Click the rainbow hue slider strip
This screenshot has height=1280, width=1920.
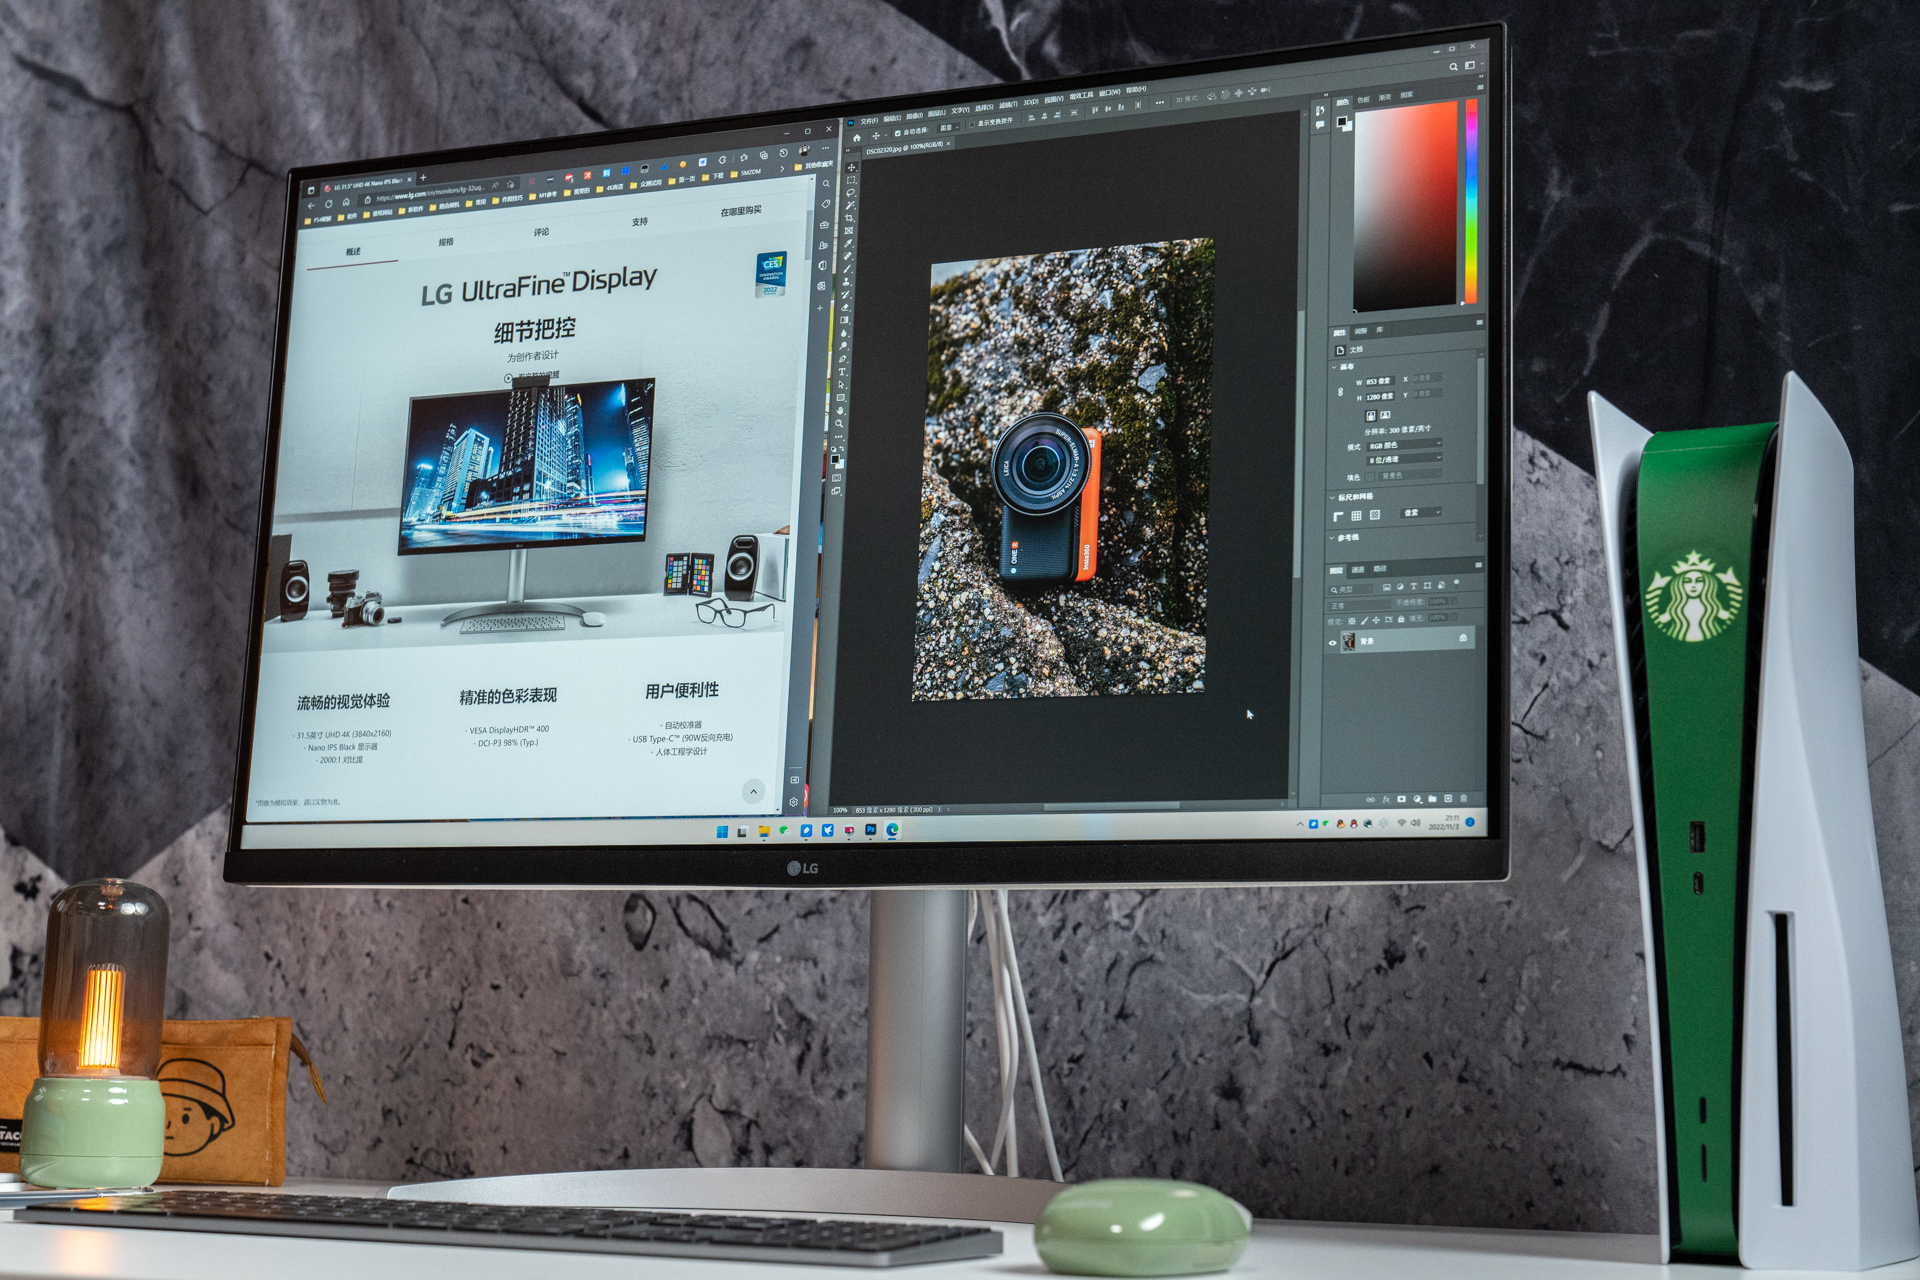point(1471,200)
